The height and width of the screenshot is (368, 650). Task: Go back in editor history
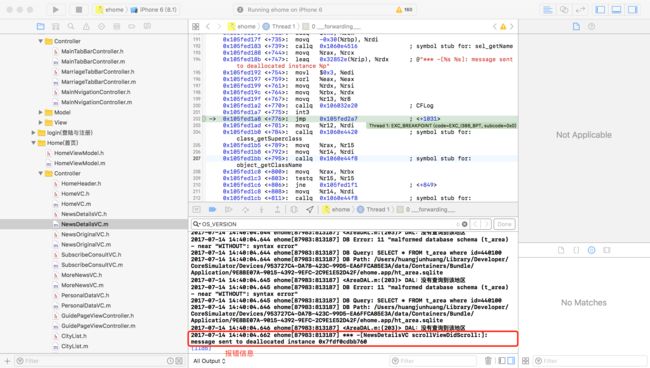tap(208, 27)
